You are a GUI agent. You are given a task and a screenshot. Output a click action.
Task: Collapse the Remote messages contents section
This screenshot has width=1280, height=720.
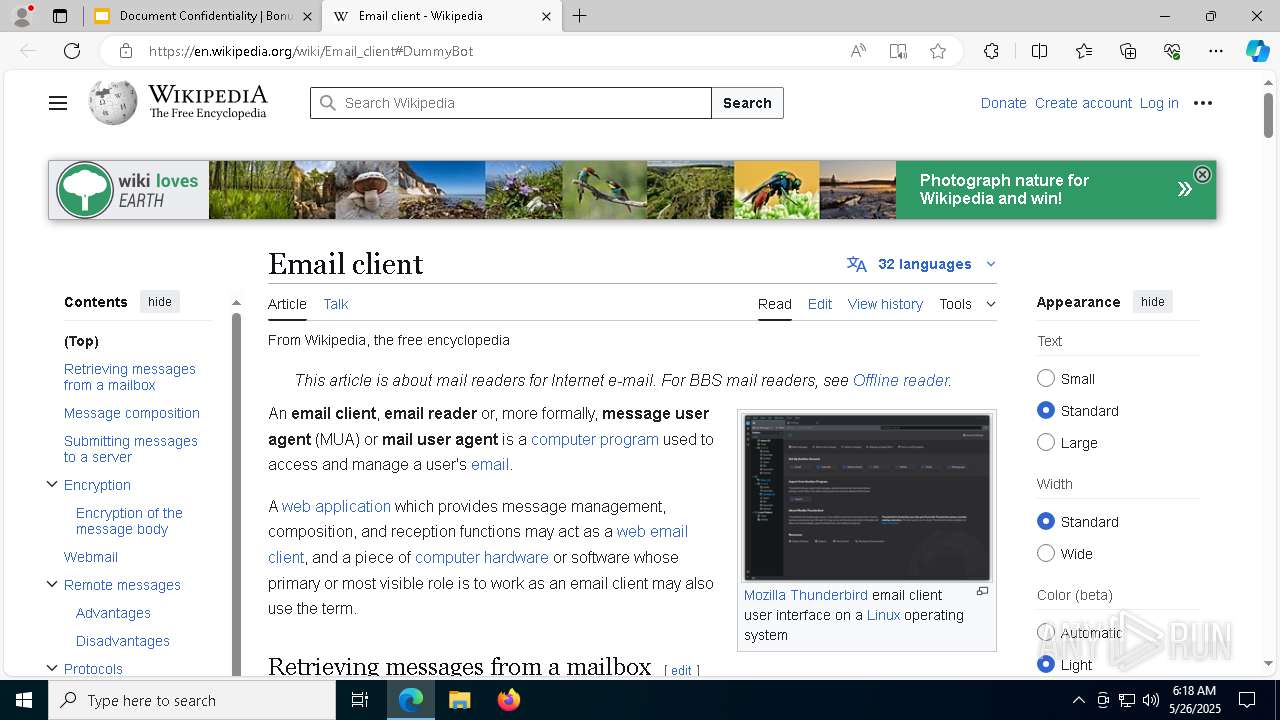(x=52, y=584)
